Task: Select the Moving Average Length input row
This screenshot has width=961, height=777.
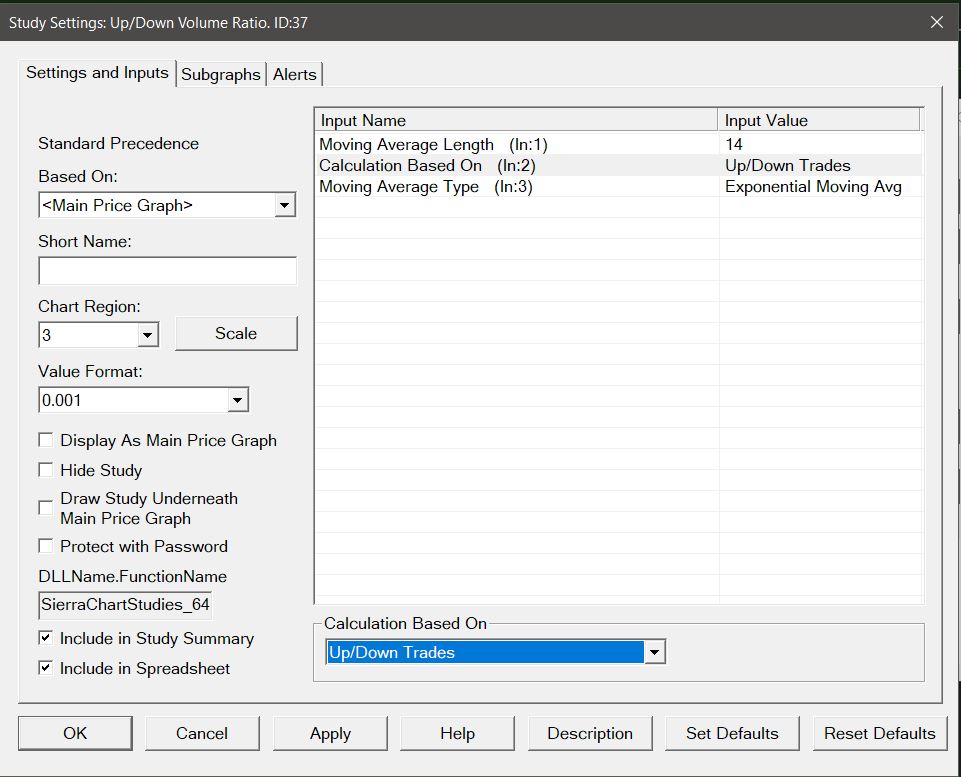Action: (517, 145)
